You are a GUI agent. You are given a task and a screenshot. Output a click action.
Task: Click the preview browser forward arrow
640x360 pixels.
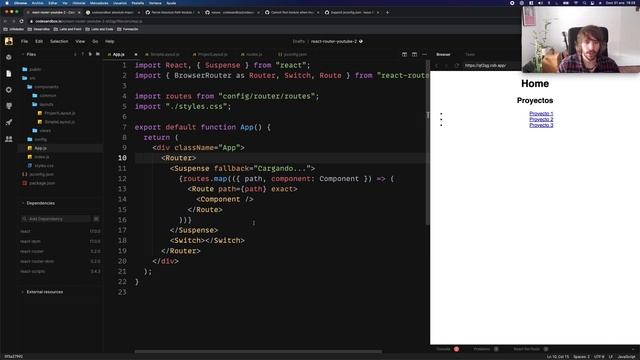tap(446, 65)
